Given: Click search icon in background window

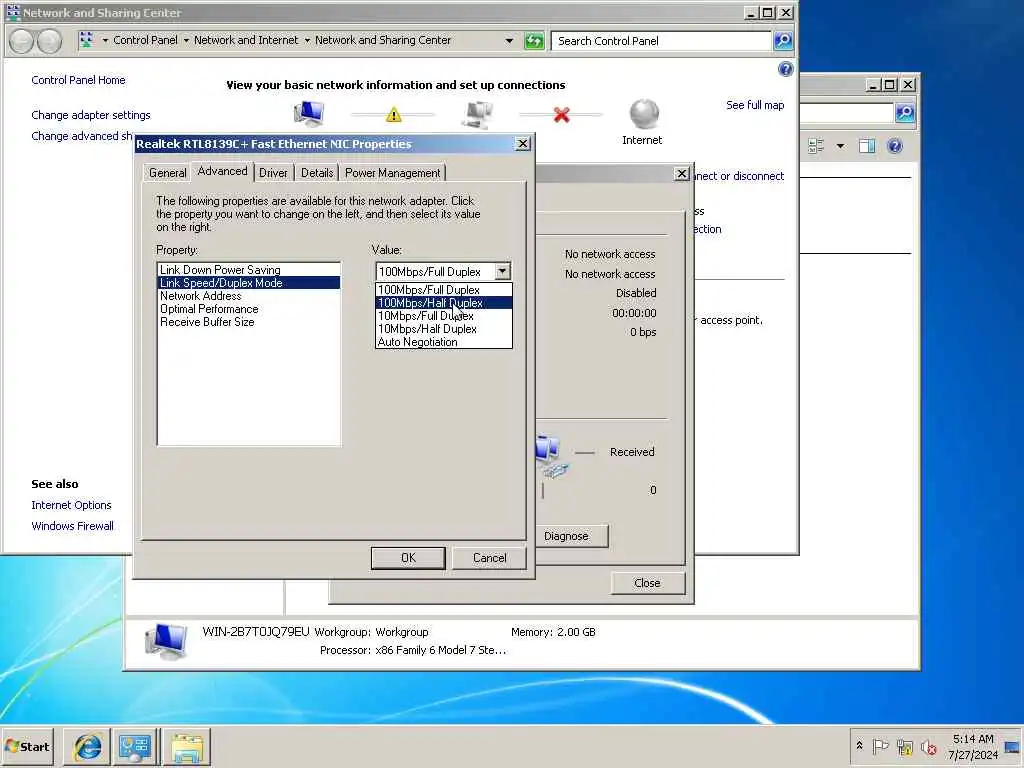Looking at the screenshot, I should coord(904,113).
